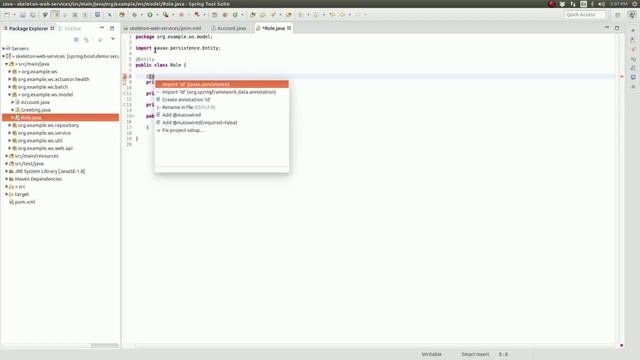Viewport: 640px width, 360px height.
Task: Select org.example.ws.service package
Action: 44,133
